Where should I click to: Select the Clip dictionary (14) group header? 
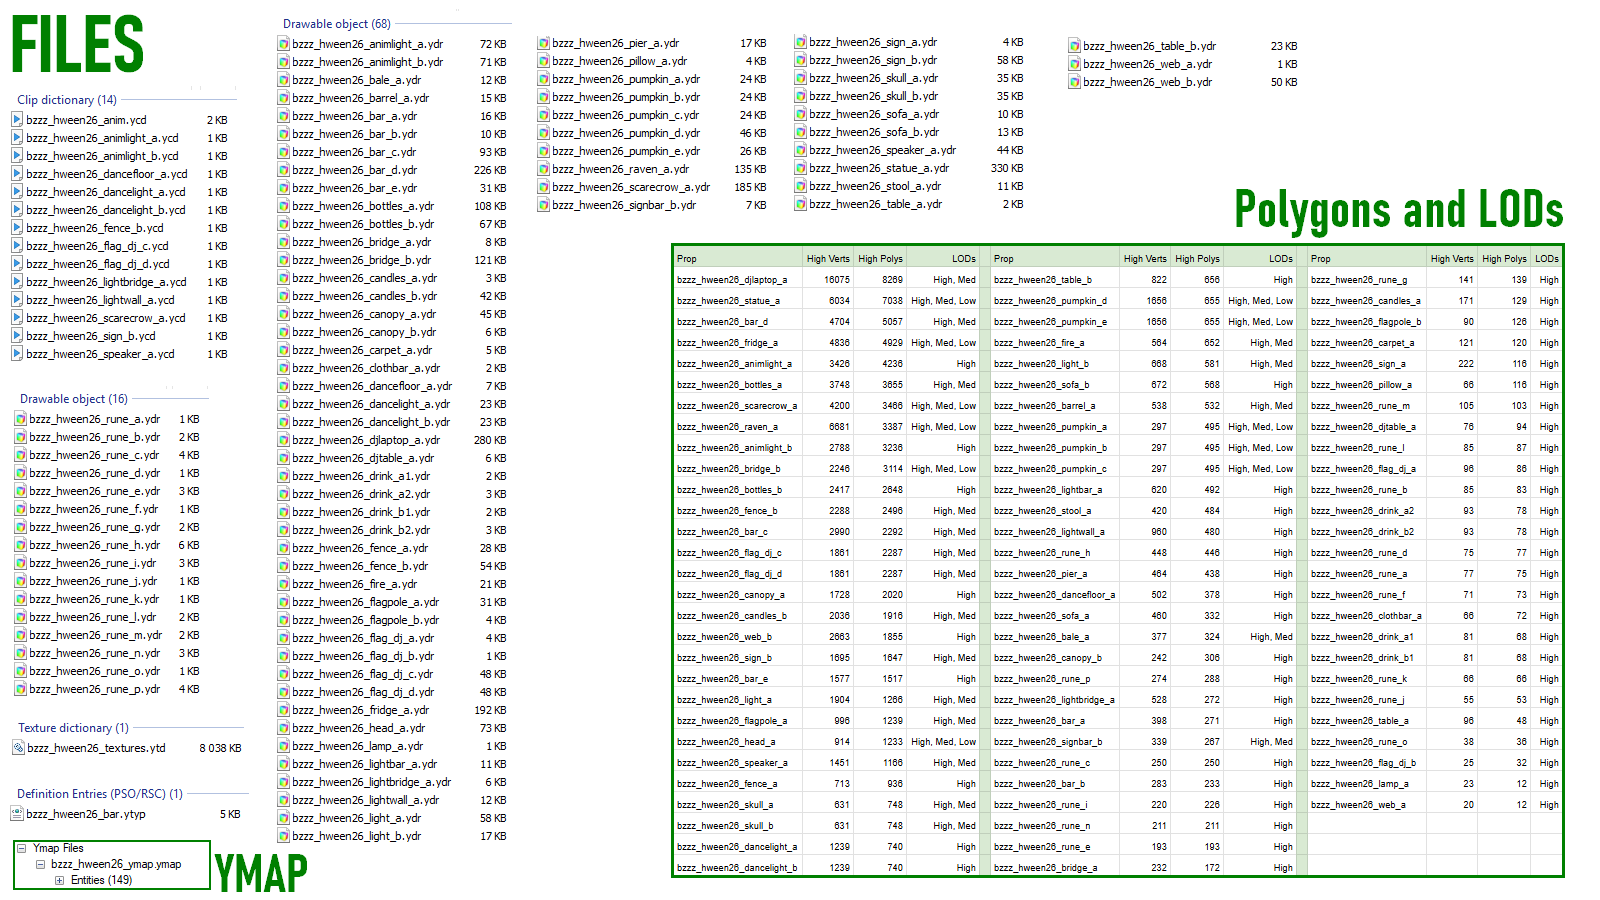67,100
